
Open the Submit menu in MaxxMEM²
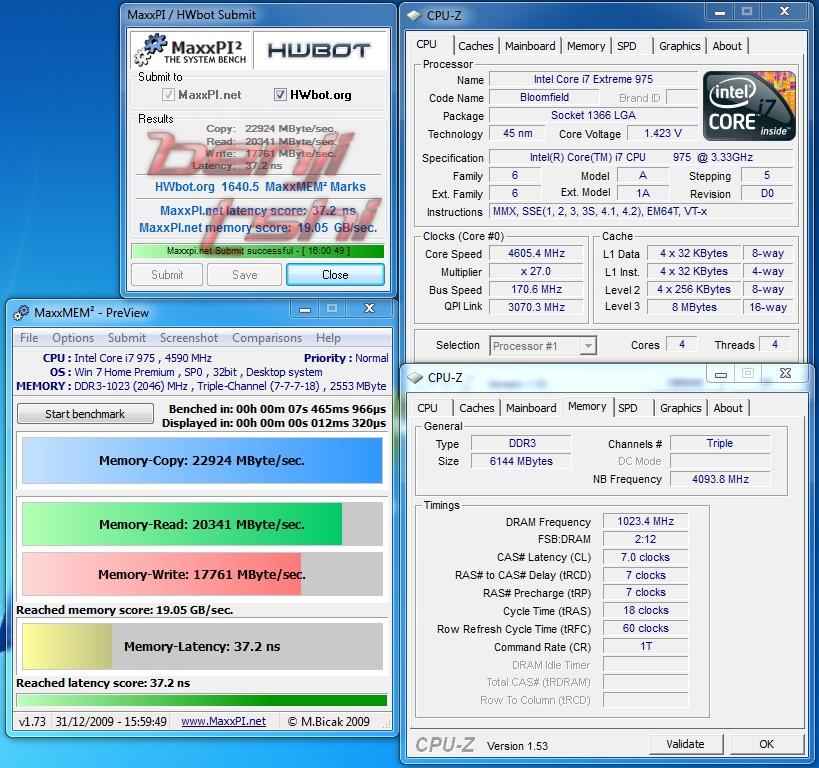pyautogui.click(x=127, y=338)
